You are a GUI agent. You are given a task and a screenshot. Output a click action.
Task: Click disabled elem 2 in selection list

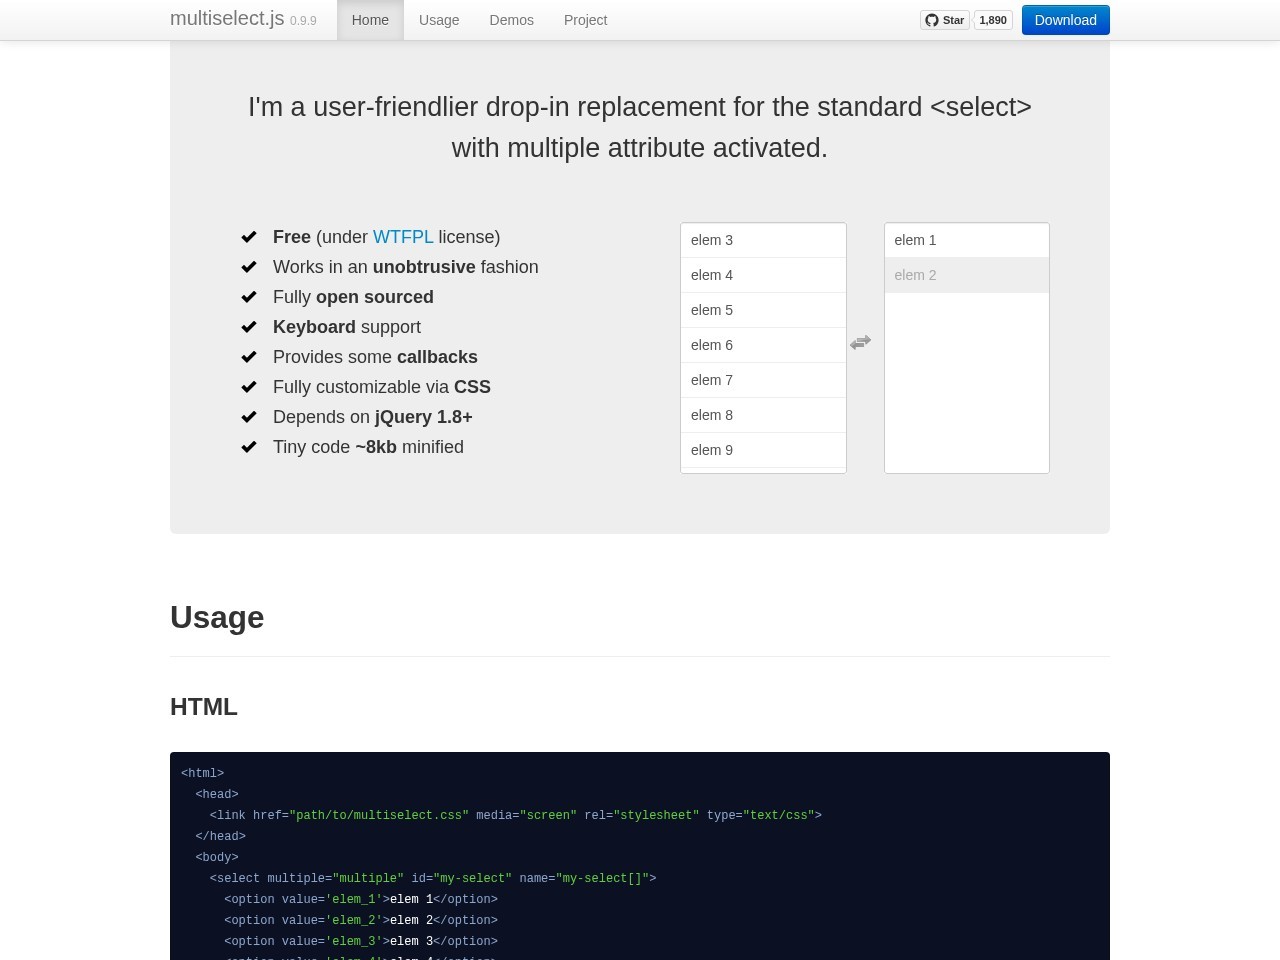point(967,275)
